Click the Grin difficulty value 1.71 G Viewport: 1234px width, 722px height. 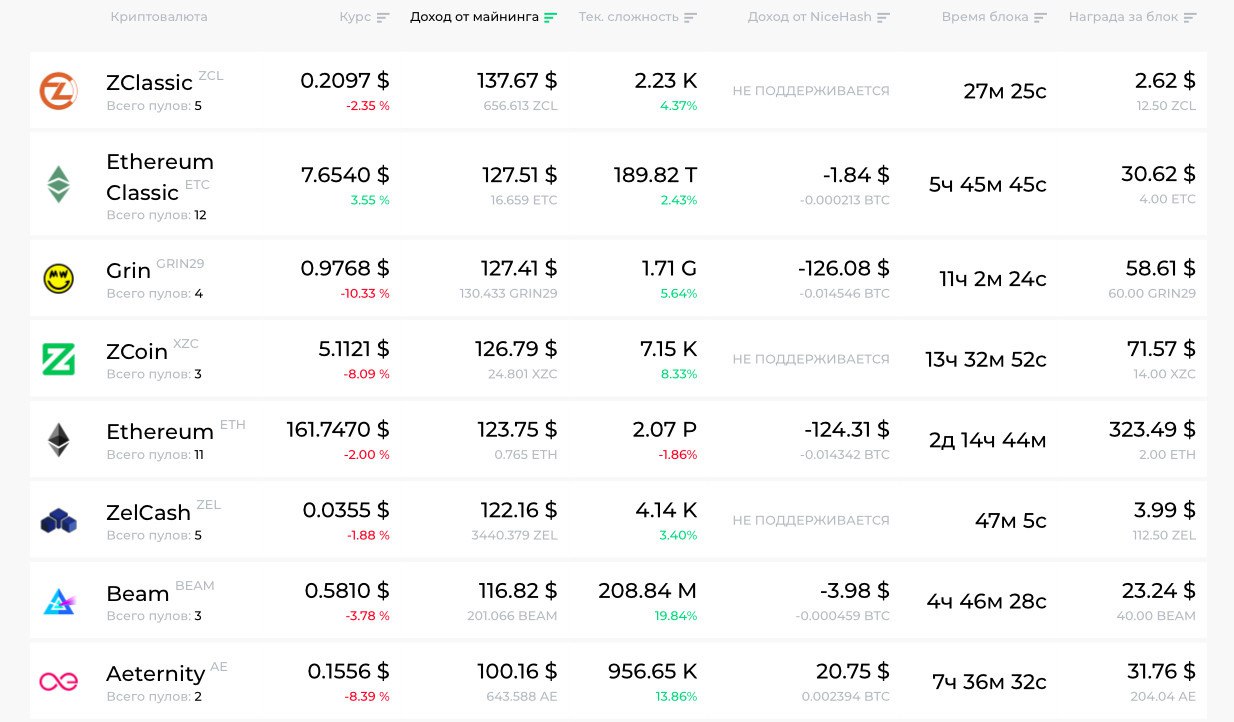pyautogui.click(x=669, y=268)
